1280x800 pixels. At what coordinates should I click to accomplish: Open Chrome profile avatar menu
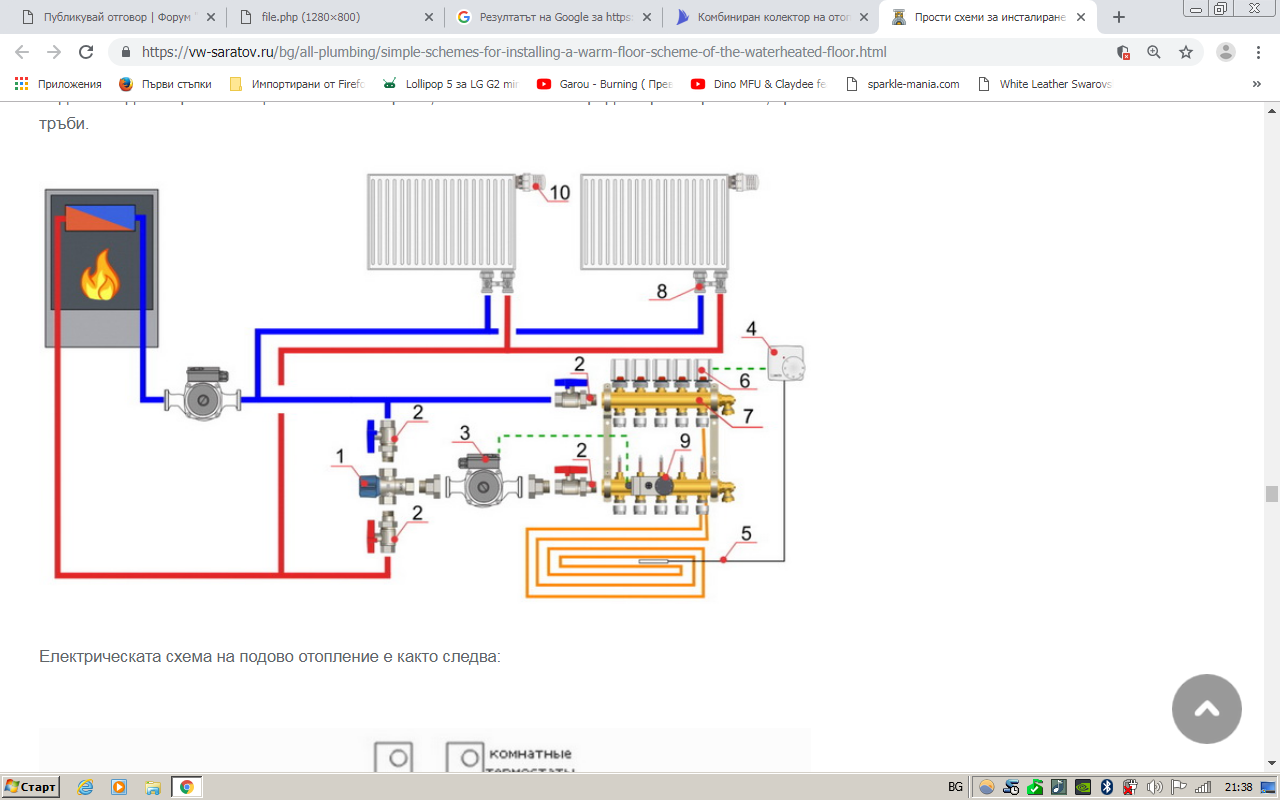coord(1225,52)
